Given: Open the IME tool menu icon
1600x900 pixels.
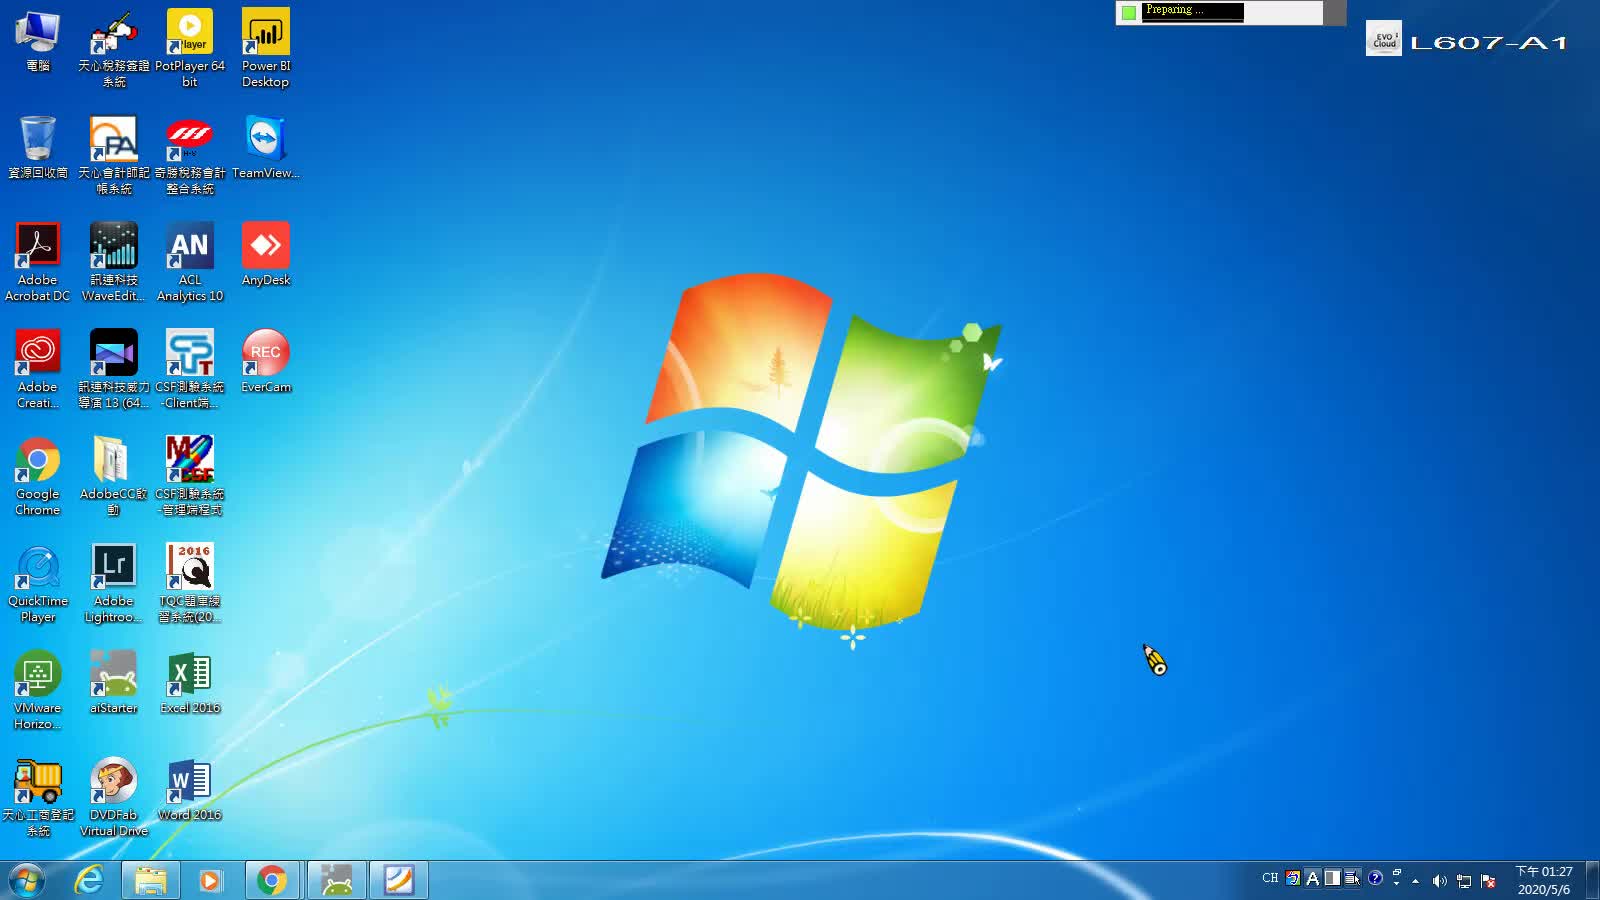Looking at the screenshot, I should click(x=1352, y=878).
